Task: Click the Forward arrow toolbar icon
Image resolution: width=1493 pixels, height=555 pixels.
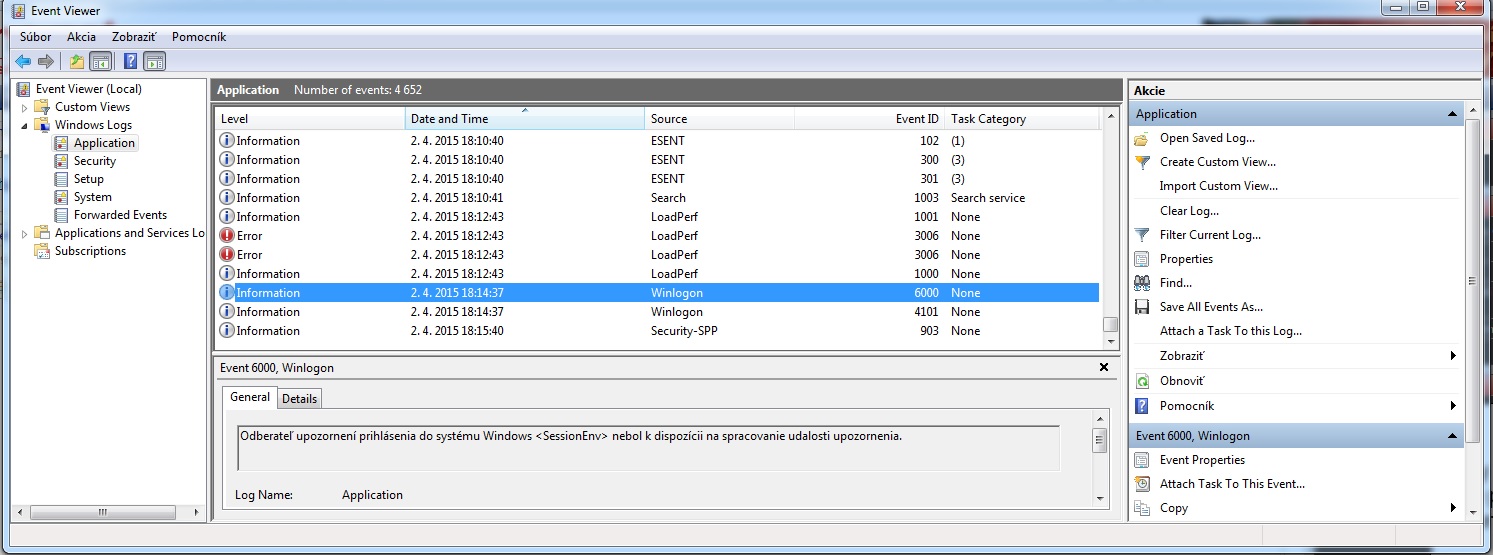Action: [x=45, y=62]
